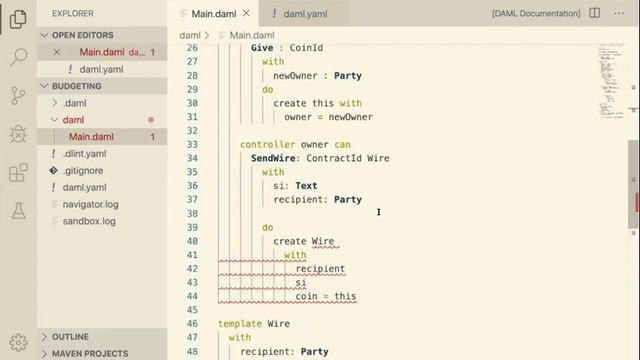Open the editor More Actions ellipsis
Screen dimensions: 640x360
[619, 13]
